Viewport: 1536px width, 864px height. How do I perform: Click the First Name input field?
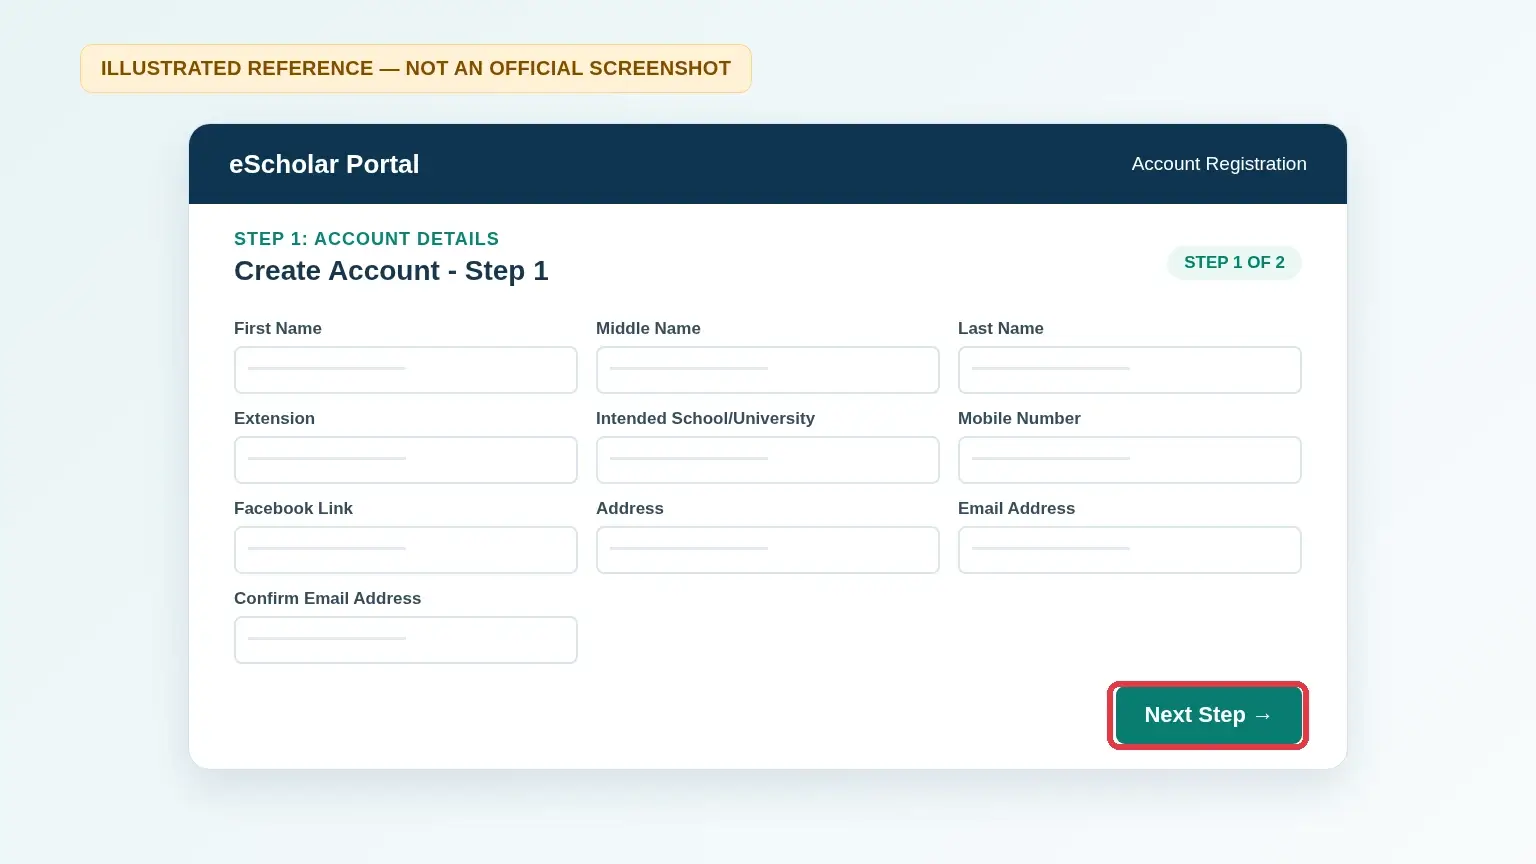[x=406, y=370]
